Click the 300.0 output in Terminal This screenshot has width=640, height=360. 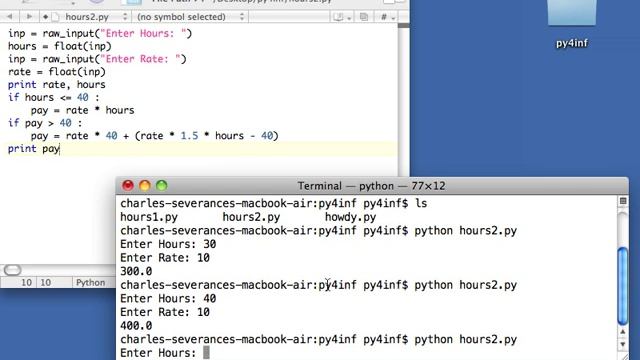click(136, 271)
